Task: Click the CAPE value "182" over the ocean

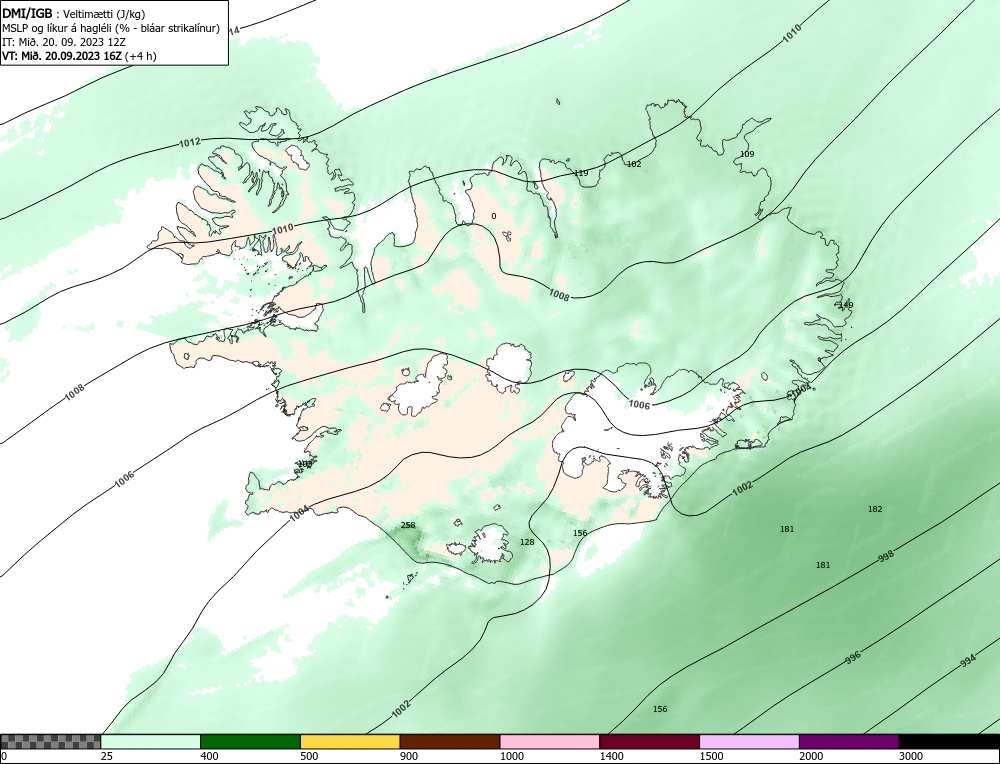Action: point(875,509)
